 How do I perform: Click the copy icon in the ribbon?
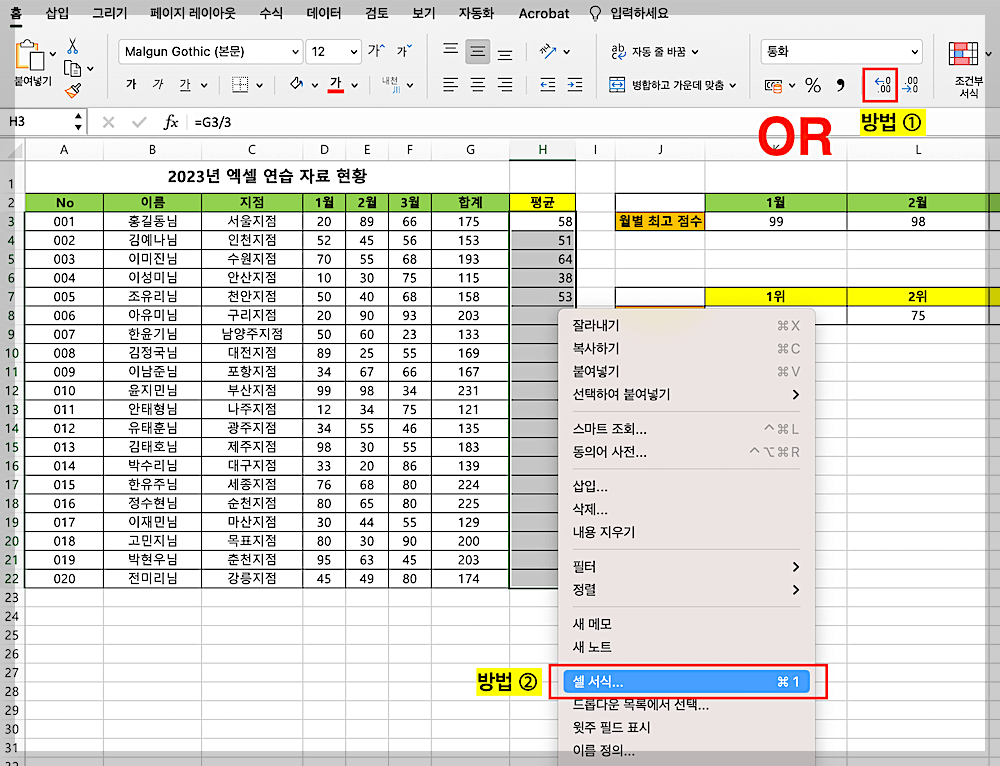70,68
